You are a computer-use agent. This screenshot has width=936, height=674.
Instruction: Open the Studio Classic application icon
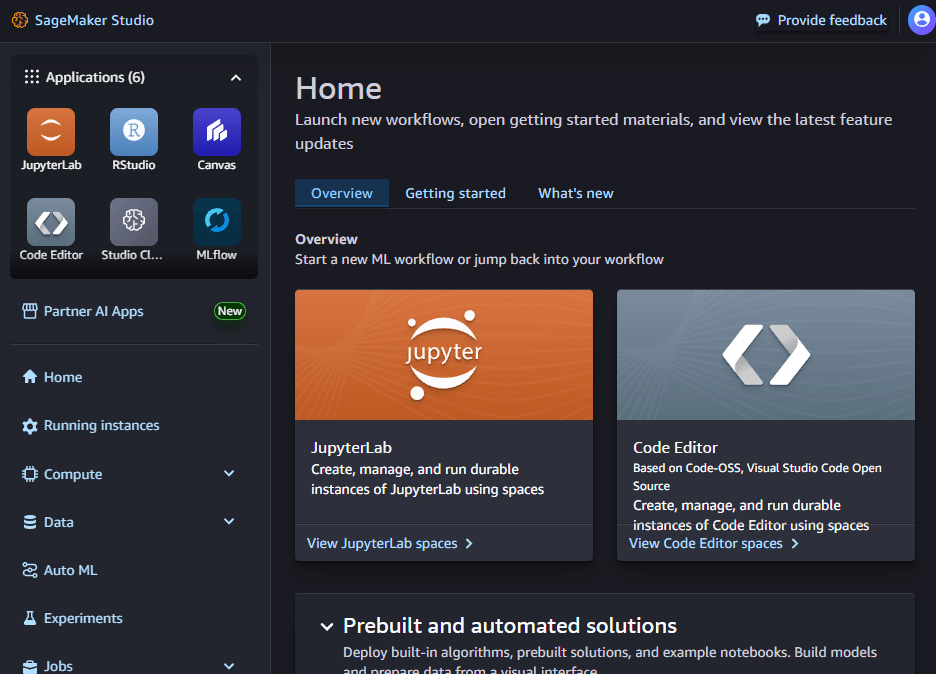click(x=134, y=222)
